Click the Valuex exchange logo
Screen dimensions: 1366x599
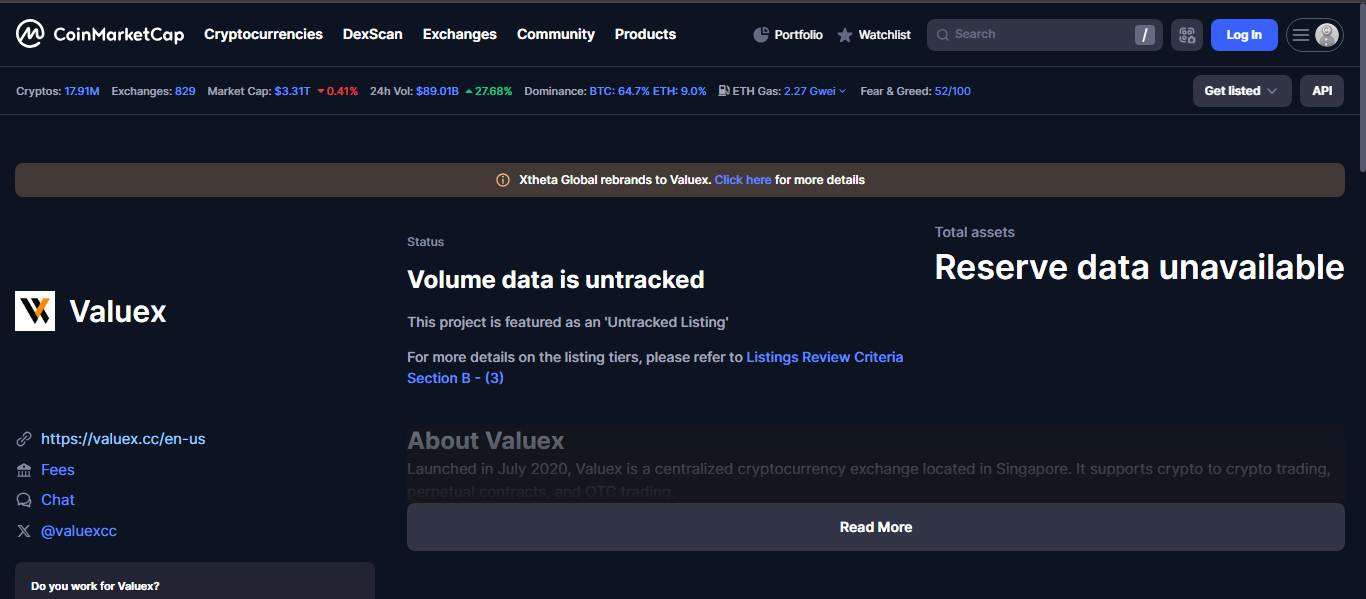pyautogui.click(x=34, y=310)
